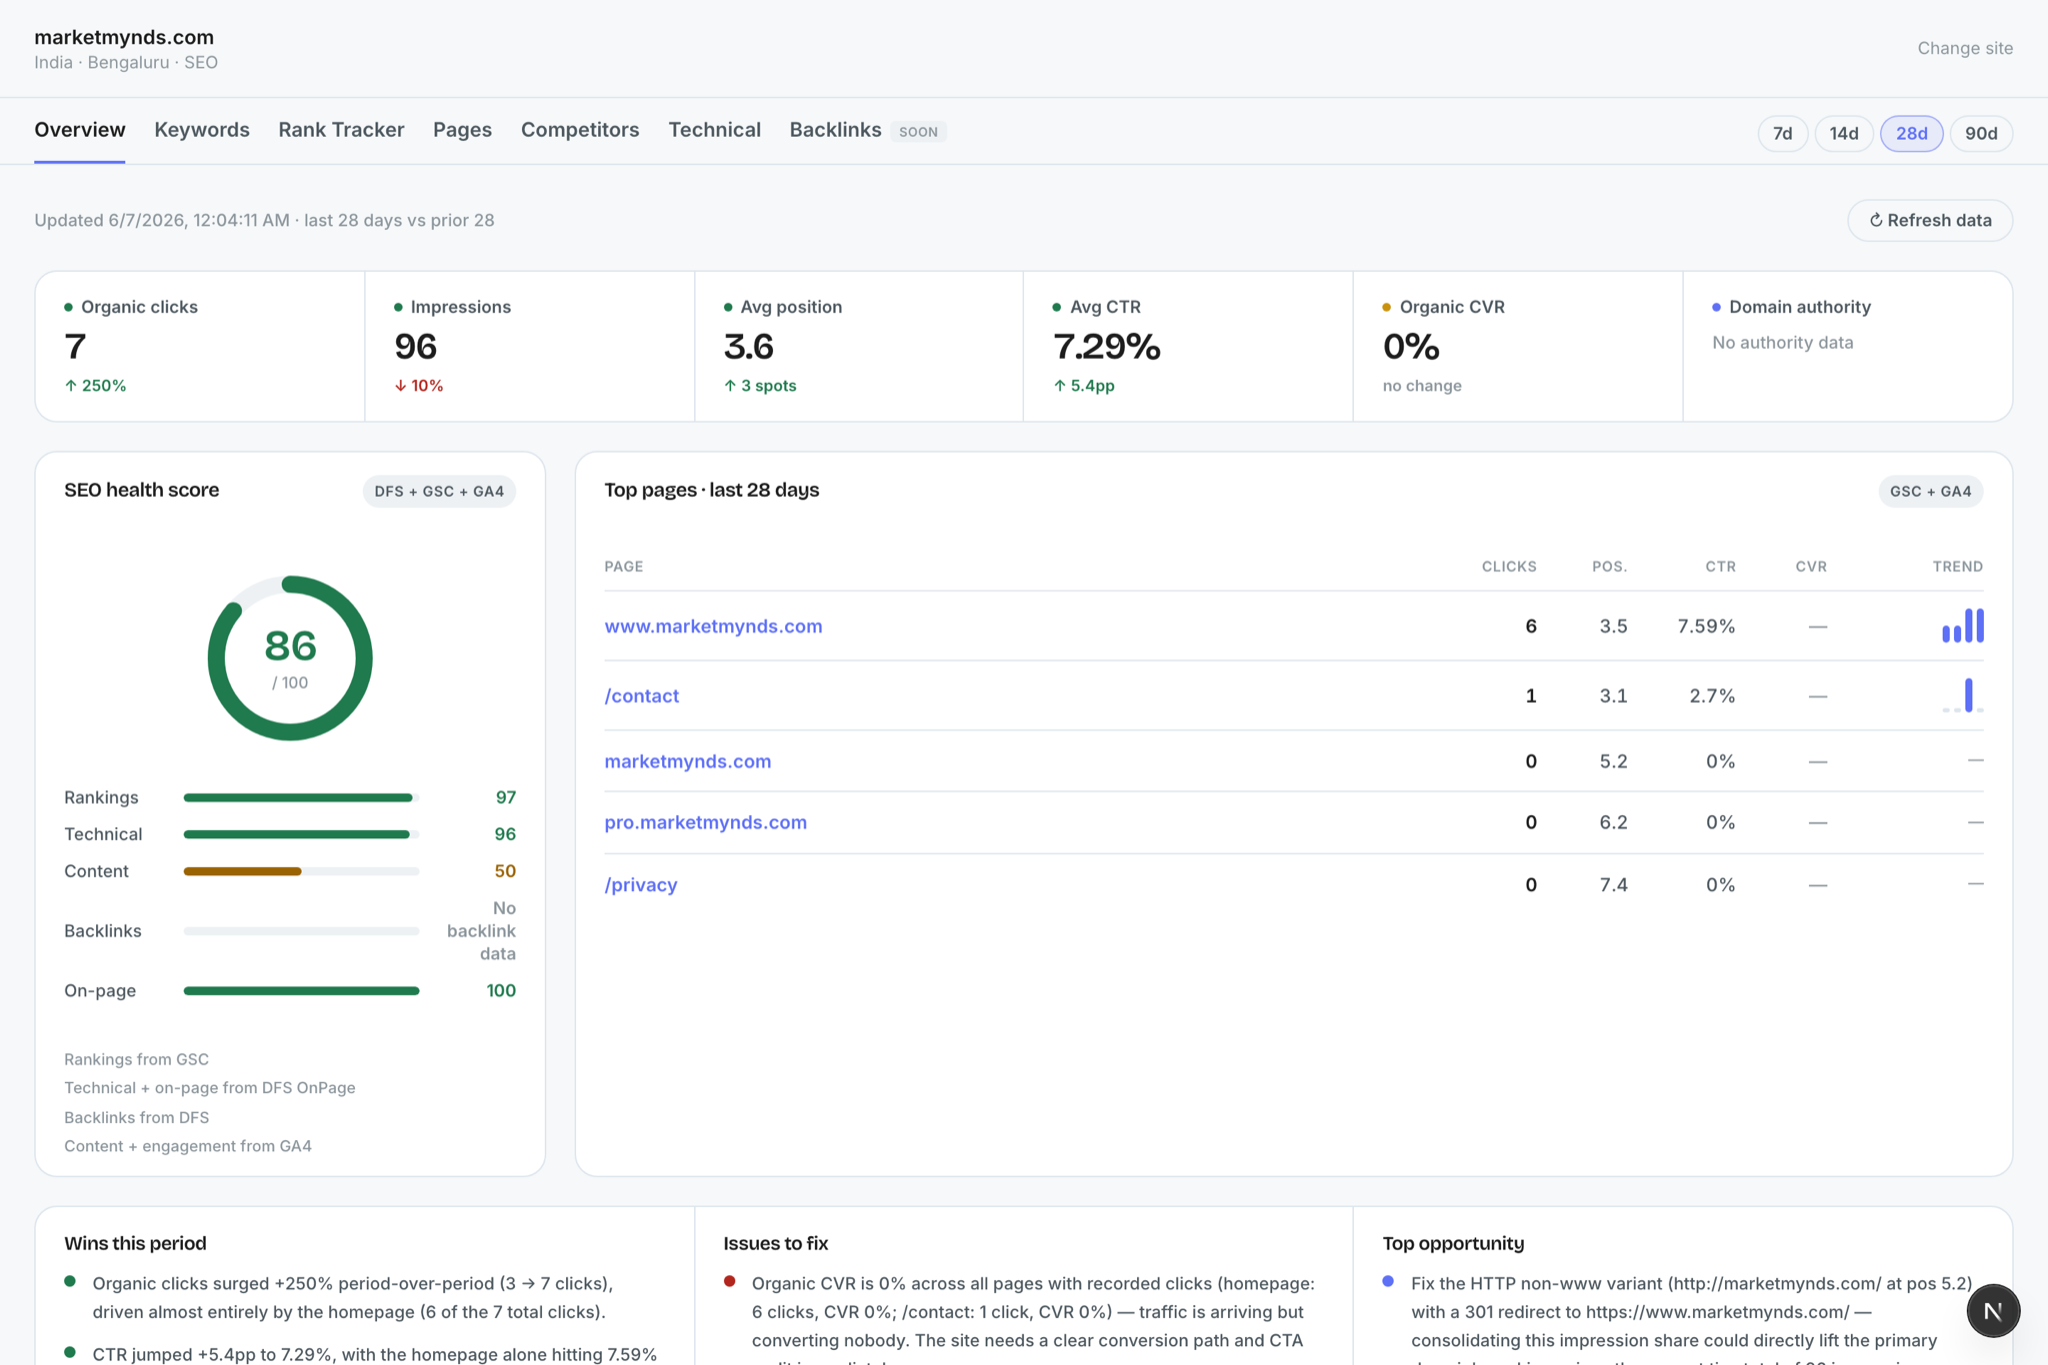Open the Technical tab

click(x=714, y=130)
